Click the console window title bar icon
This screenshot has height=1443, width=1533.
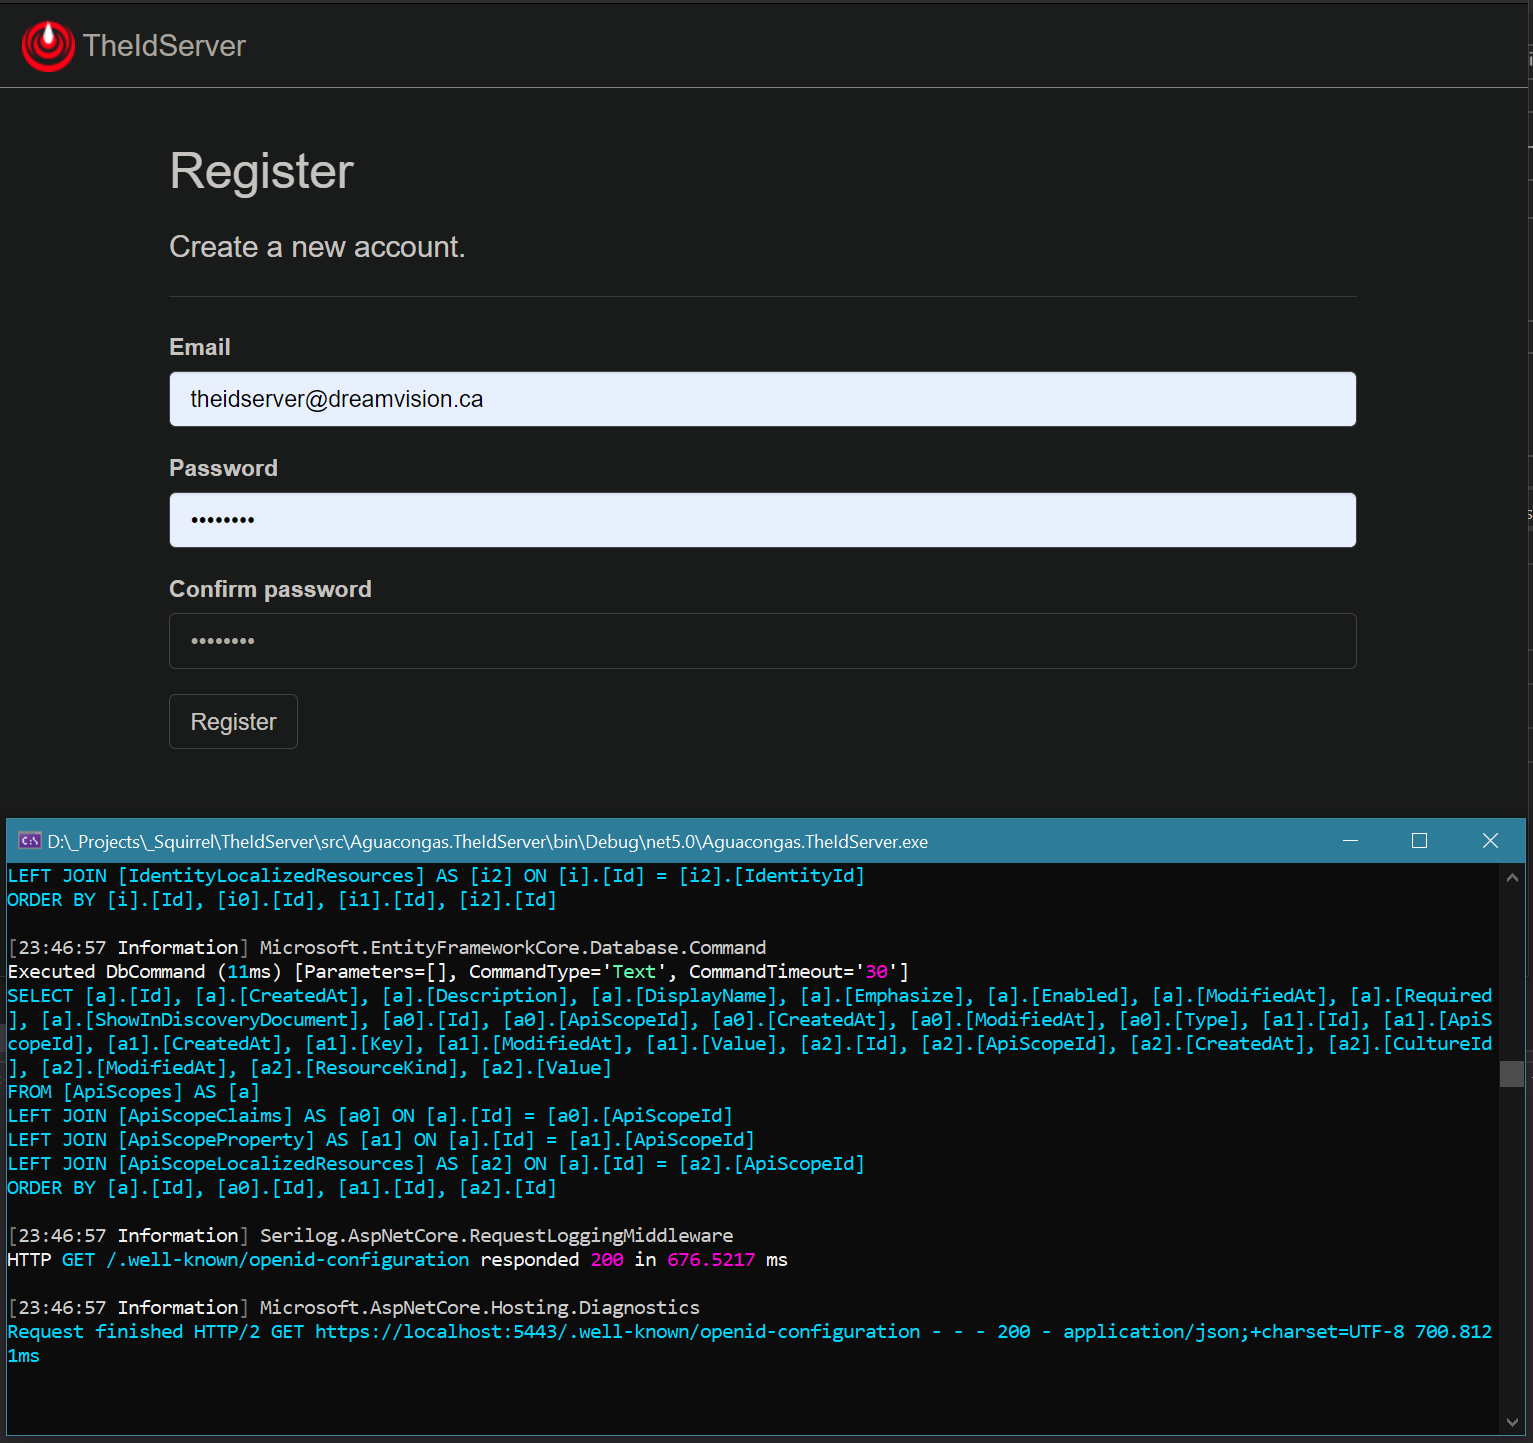(x=30, y=841)
